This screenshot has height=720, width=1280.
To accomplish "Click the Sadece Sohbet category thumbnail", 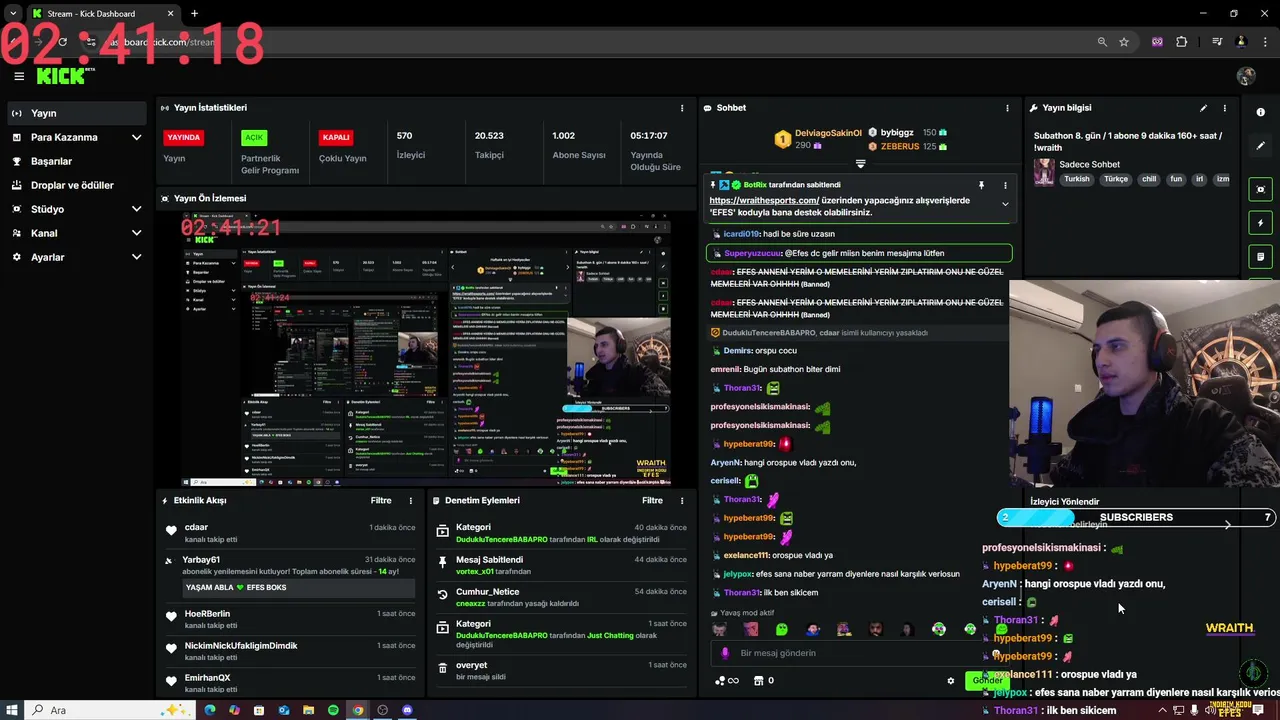I will [1044, 172].
